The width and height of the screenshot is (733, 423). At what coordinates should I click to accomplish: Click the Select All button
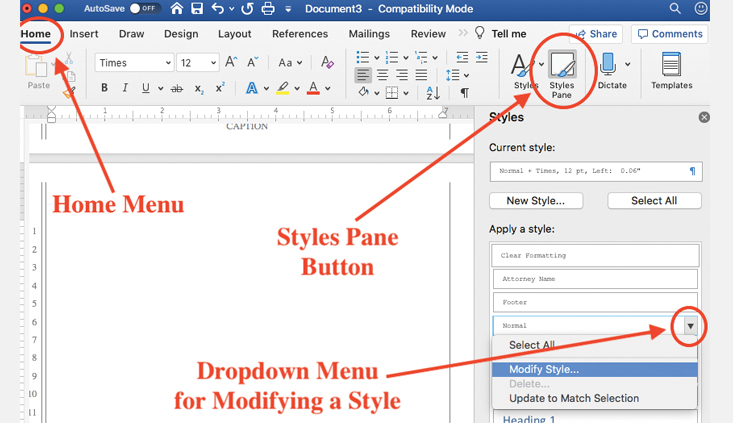point(654,201)
